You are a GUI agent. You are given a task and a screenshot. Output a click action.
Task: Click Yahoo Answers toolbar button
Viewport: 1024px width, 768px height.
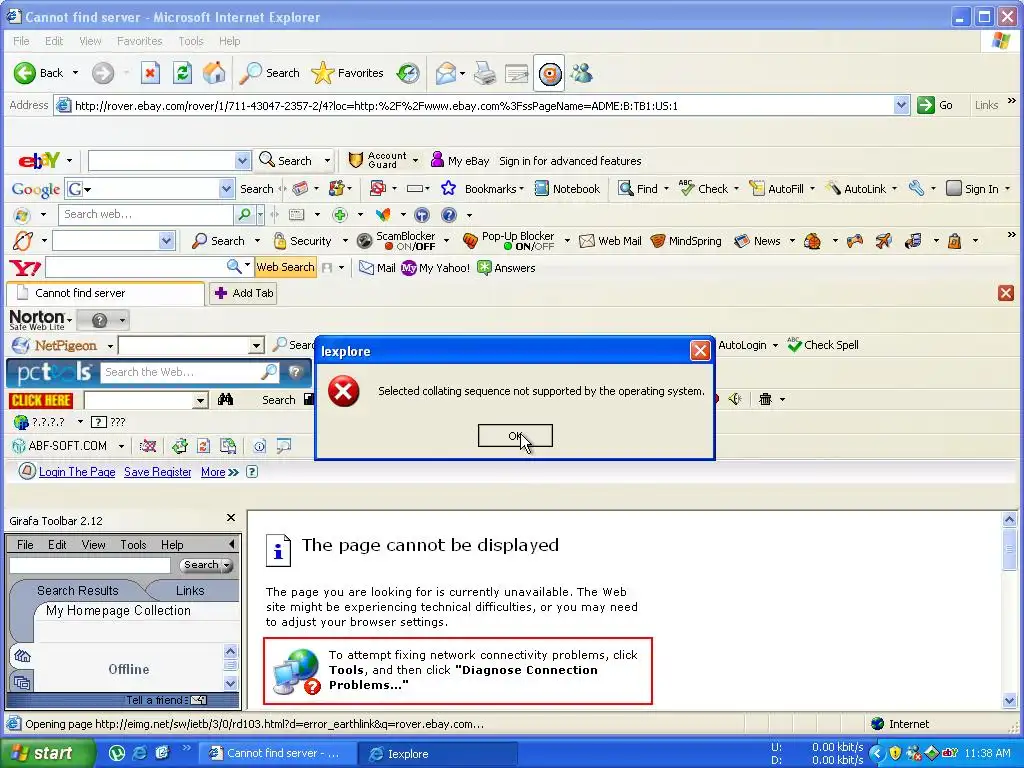click(506, 268)
